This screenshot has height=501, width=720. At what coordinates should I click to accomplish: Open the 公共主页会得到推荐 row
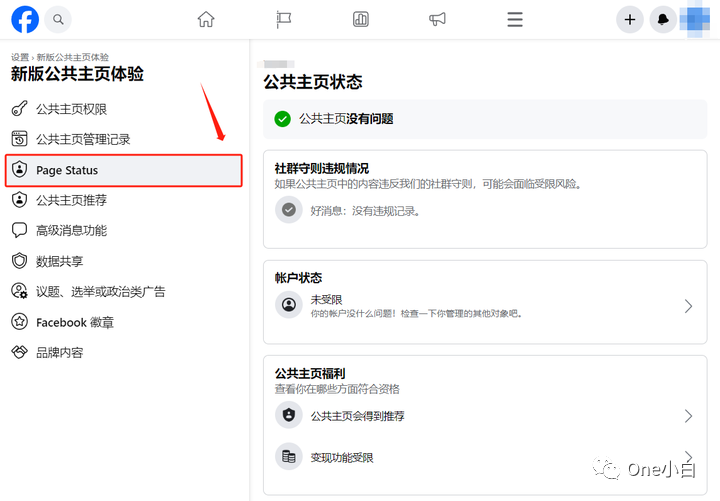point(484,416)
